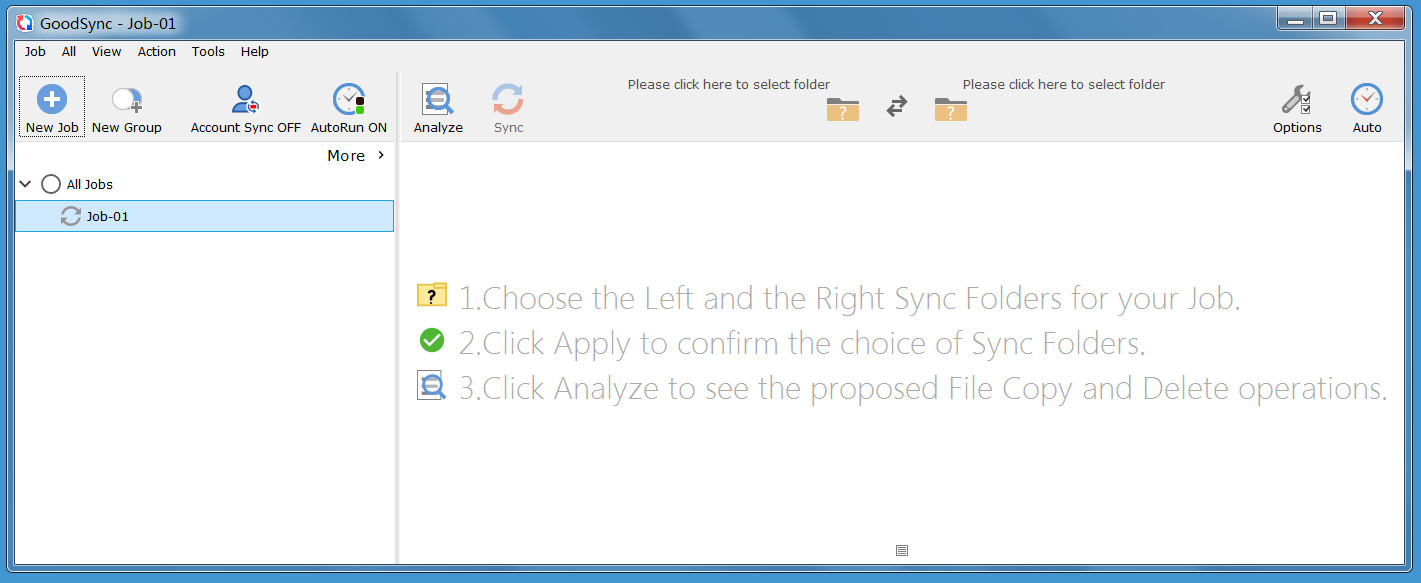The image size is (1421, 583).
Task: Open the Action menu
Action: point(156,51)
